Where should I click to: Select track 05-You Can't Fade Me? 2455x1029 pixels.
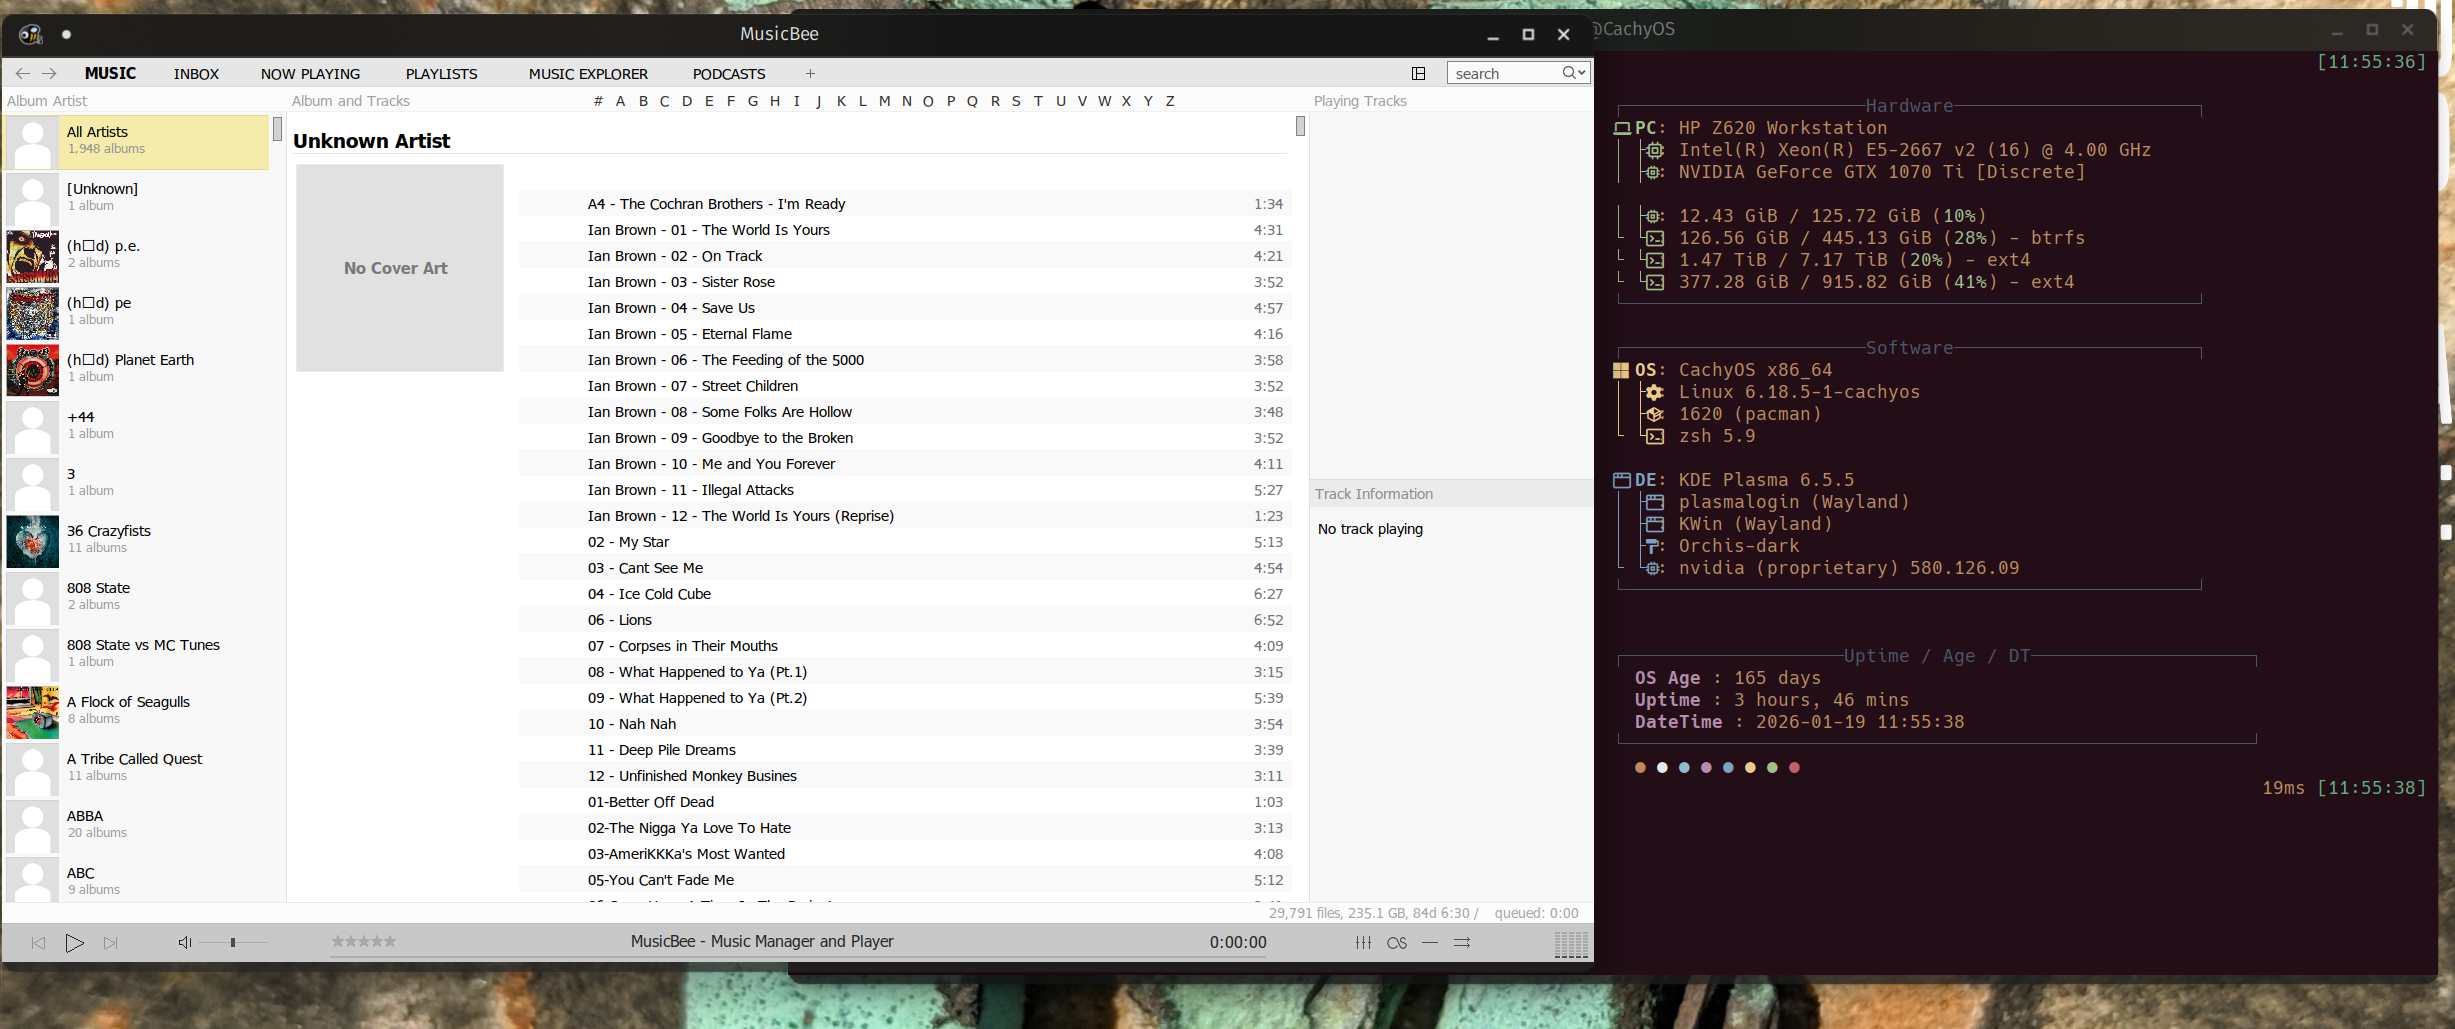[905, 880]
